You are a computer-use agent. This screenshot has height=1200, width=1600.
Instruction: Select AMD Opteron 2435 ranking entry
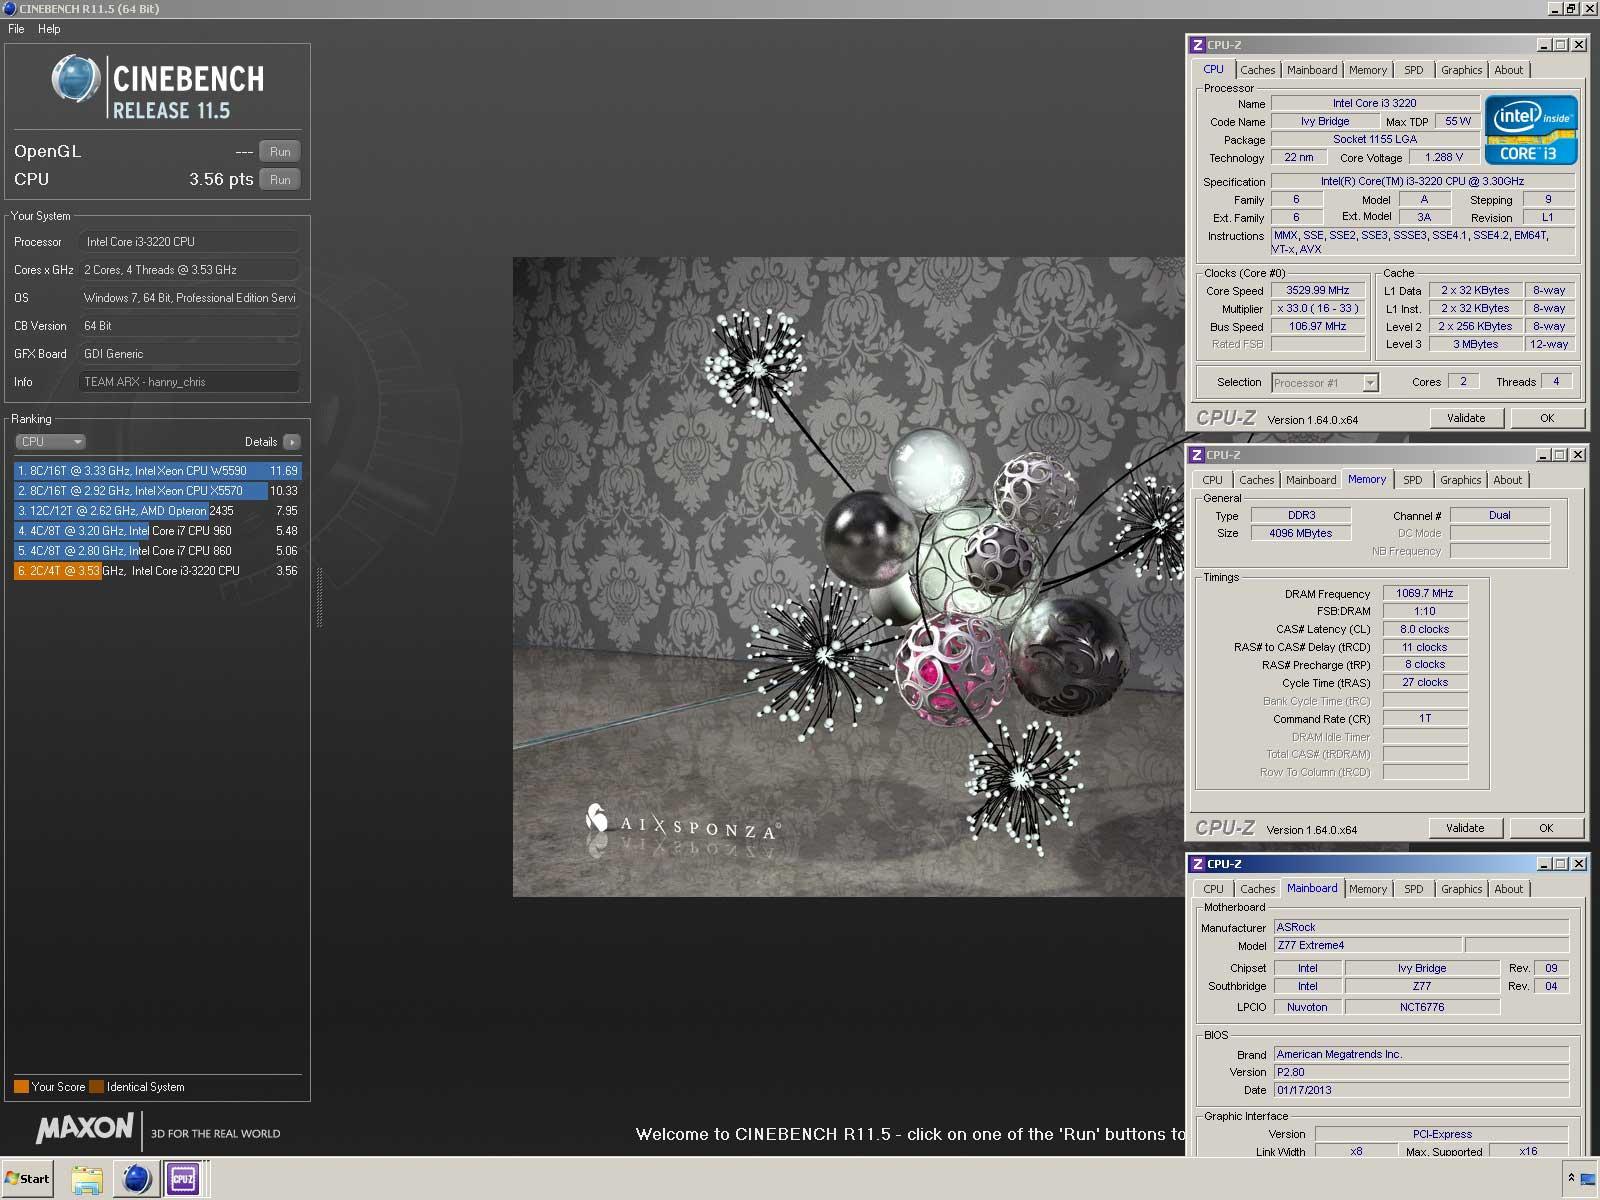coord(157,511)
